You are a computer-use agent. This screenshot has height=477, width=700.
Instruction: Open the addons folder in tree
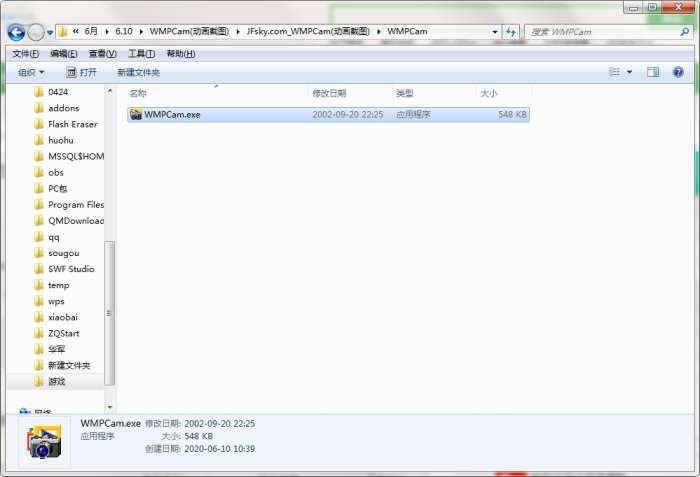point(63,108)
